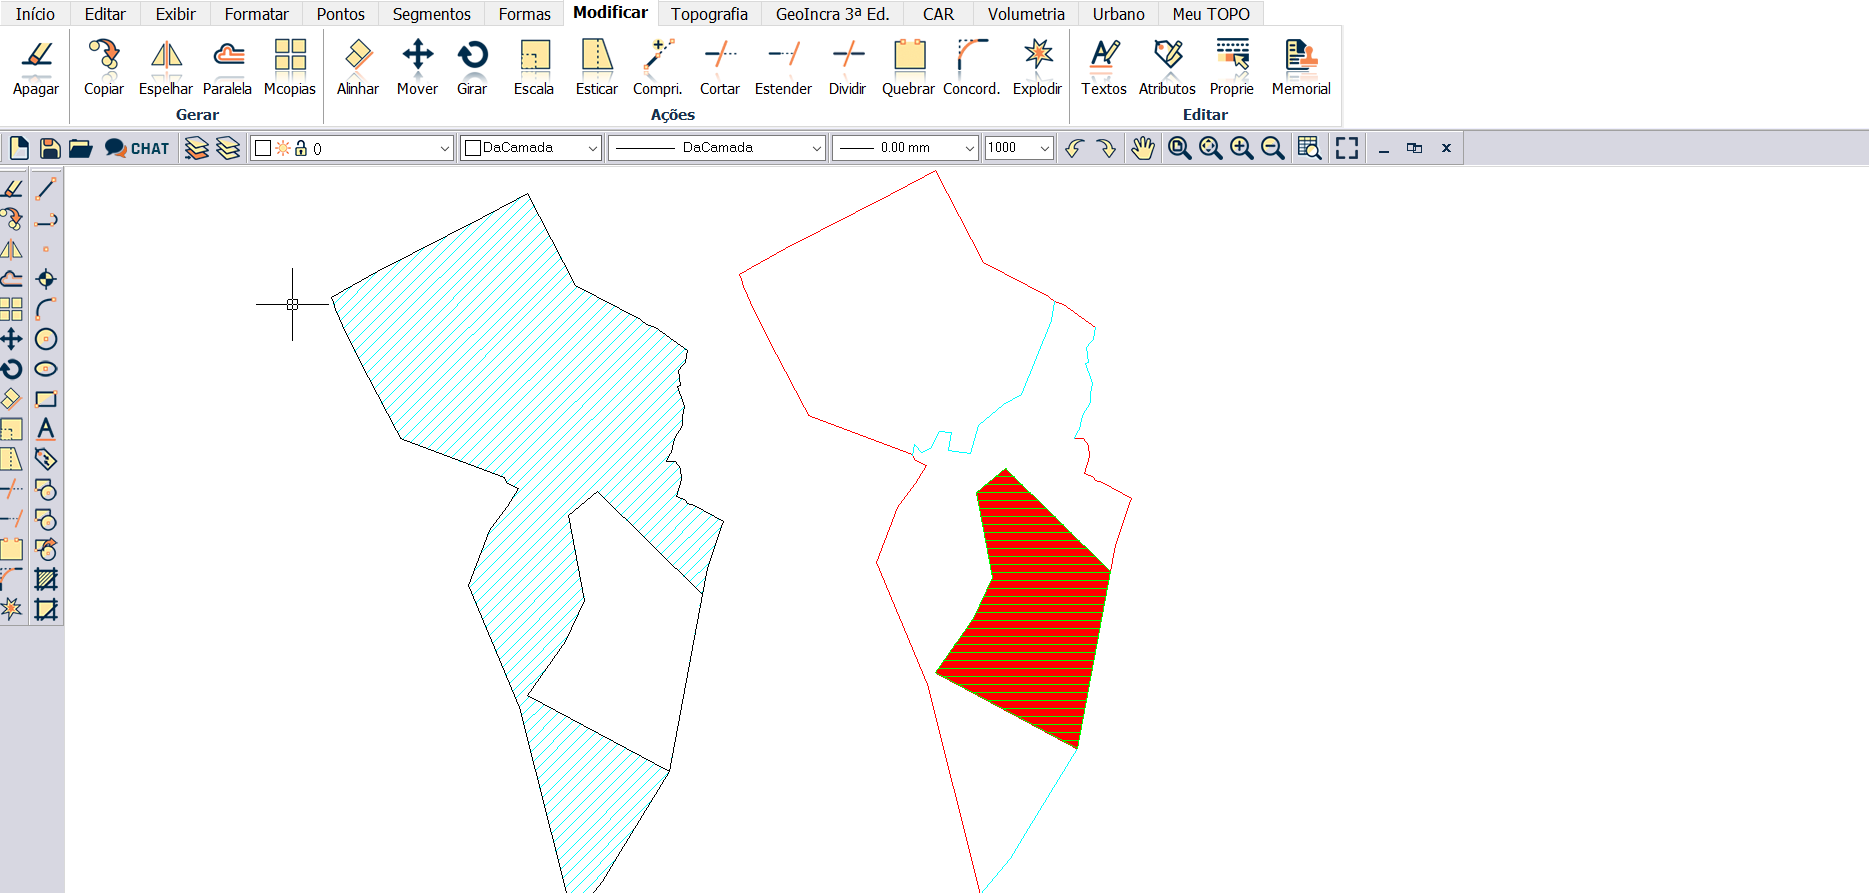The image size is (1869, 894).
Task: Toggle fullscreen view mode
Action: point(1347,148)
